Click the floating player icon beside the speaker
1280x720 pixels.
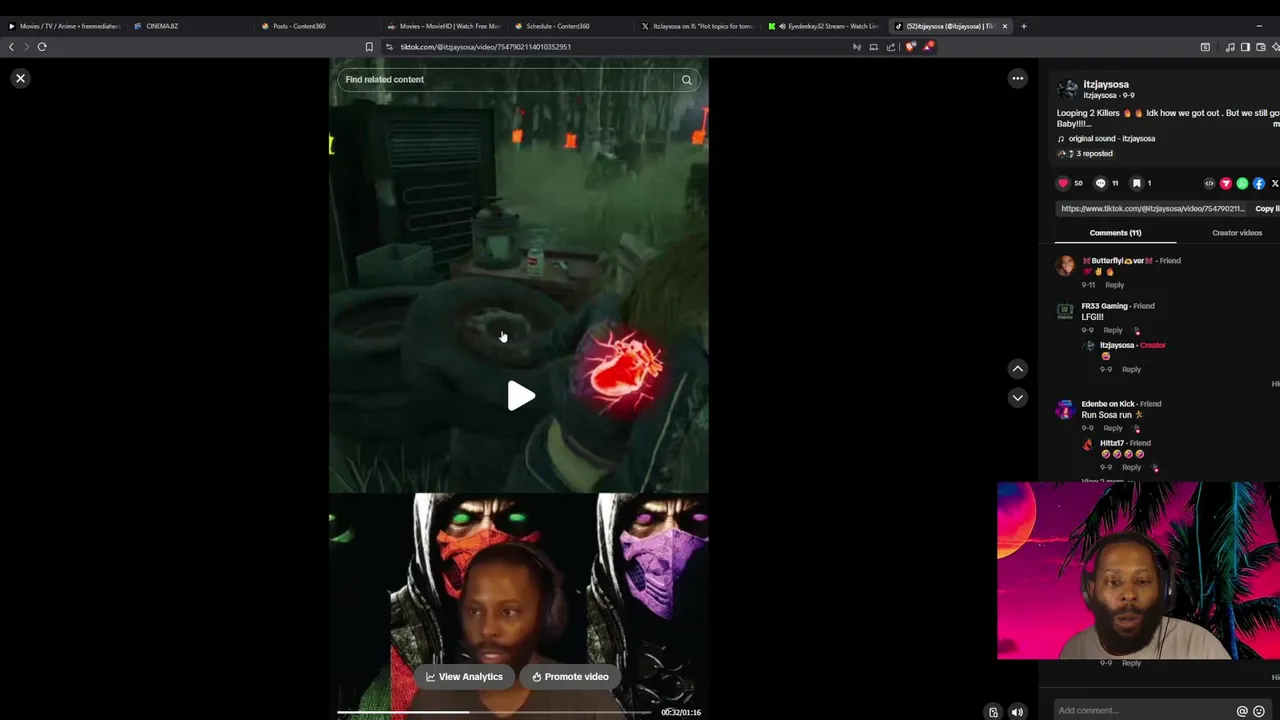click(993, 712)
